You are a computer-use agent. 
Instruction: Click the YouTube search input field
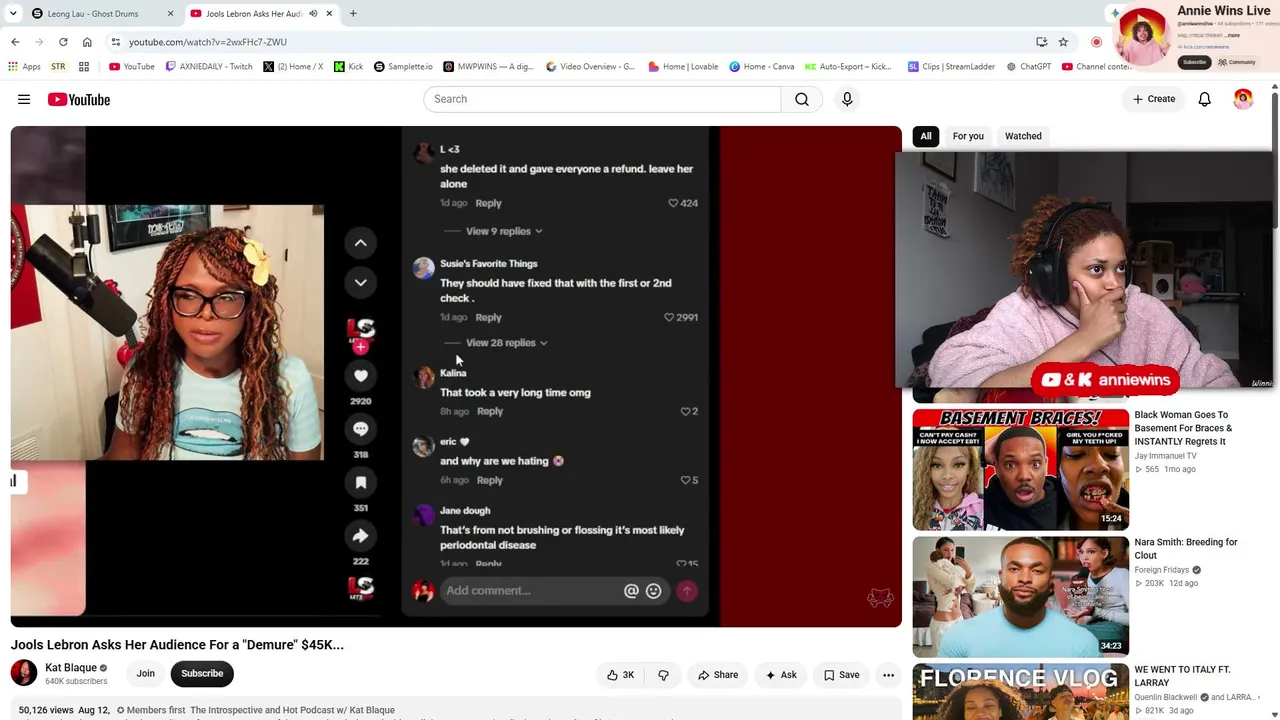point(602,99)
